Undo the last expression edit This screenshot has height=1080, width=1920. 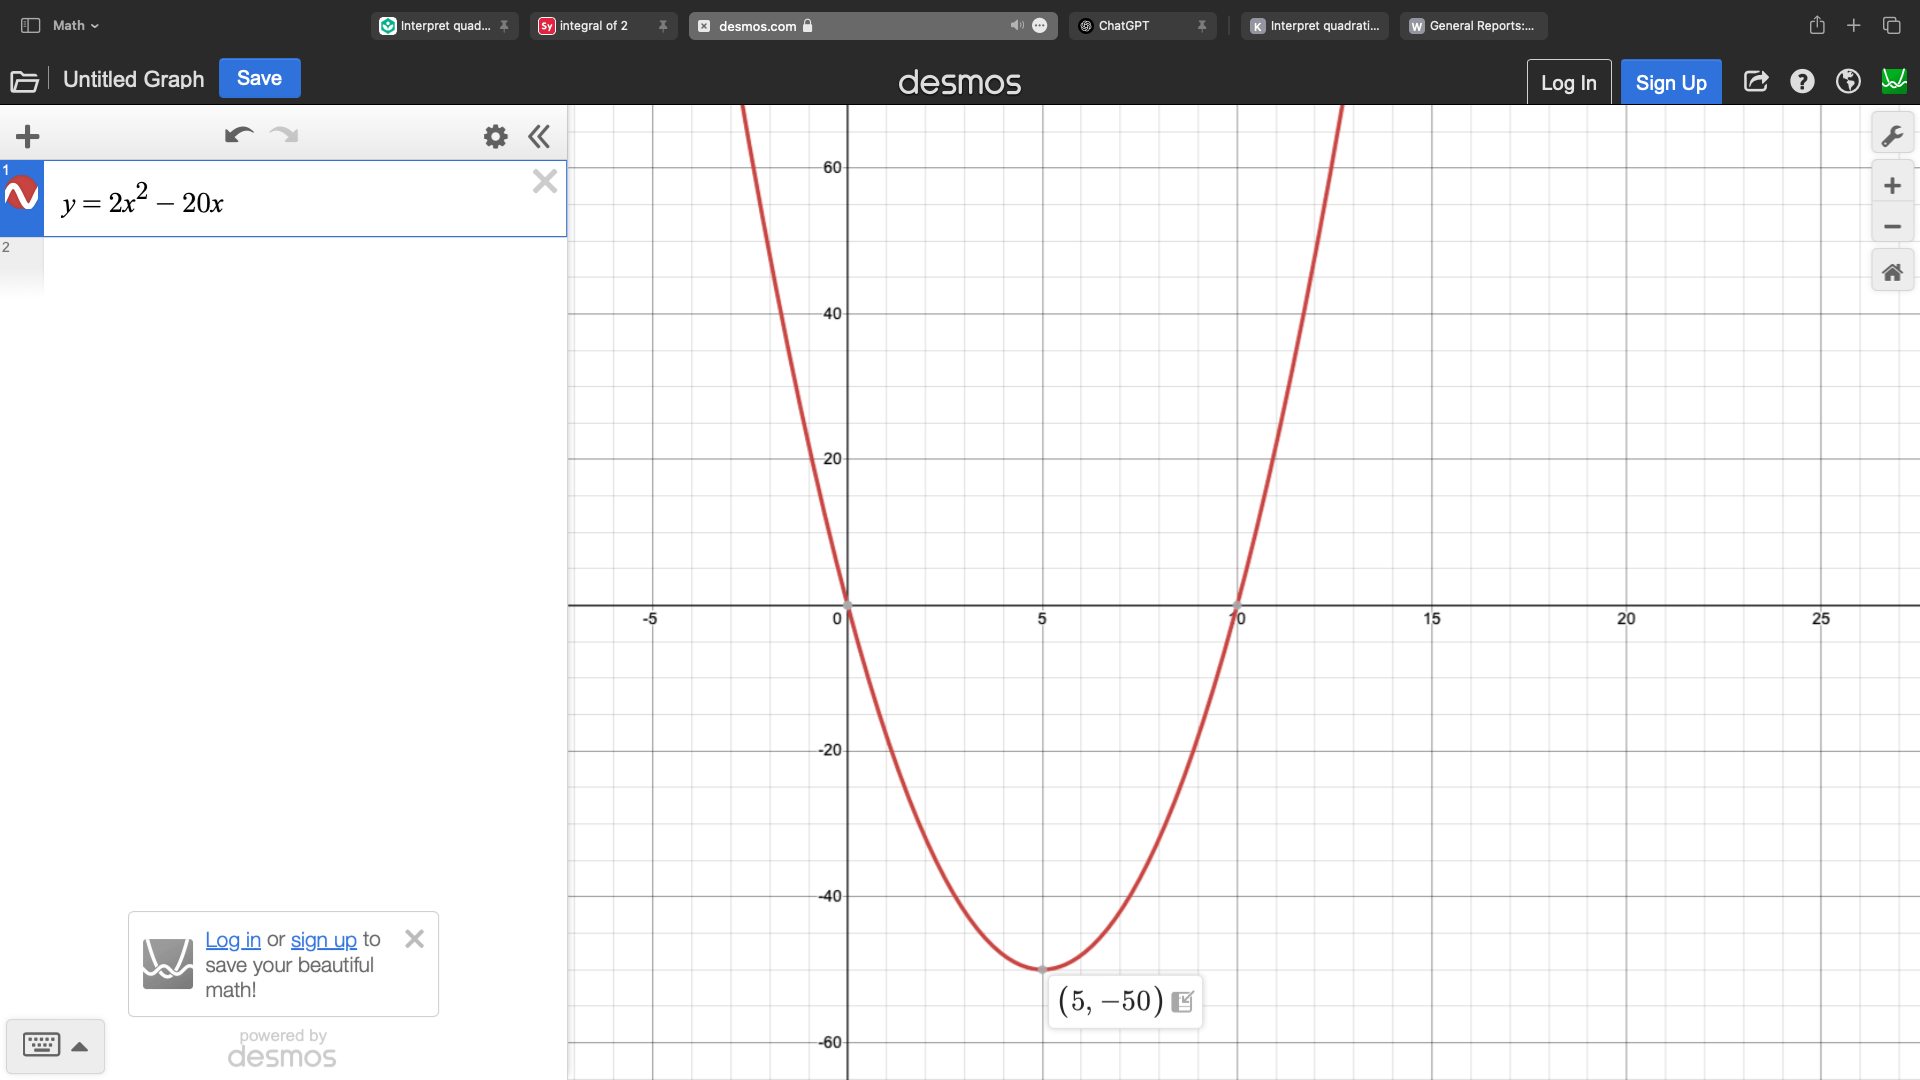point(238,135)
